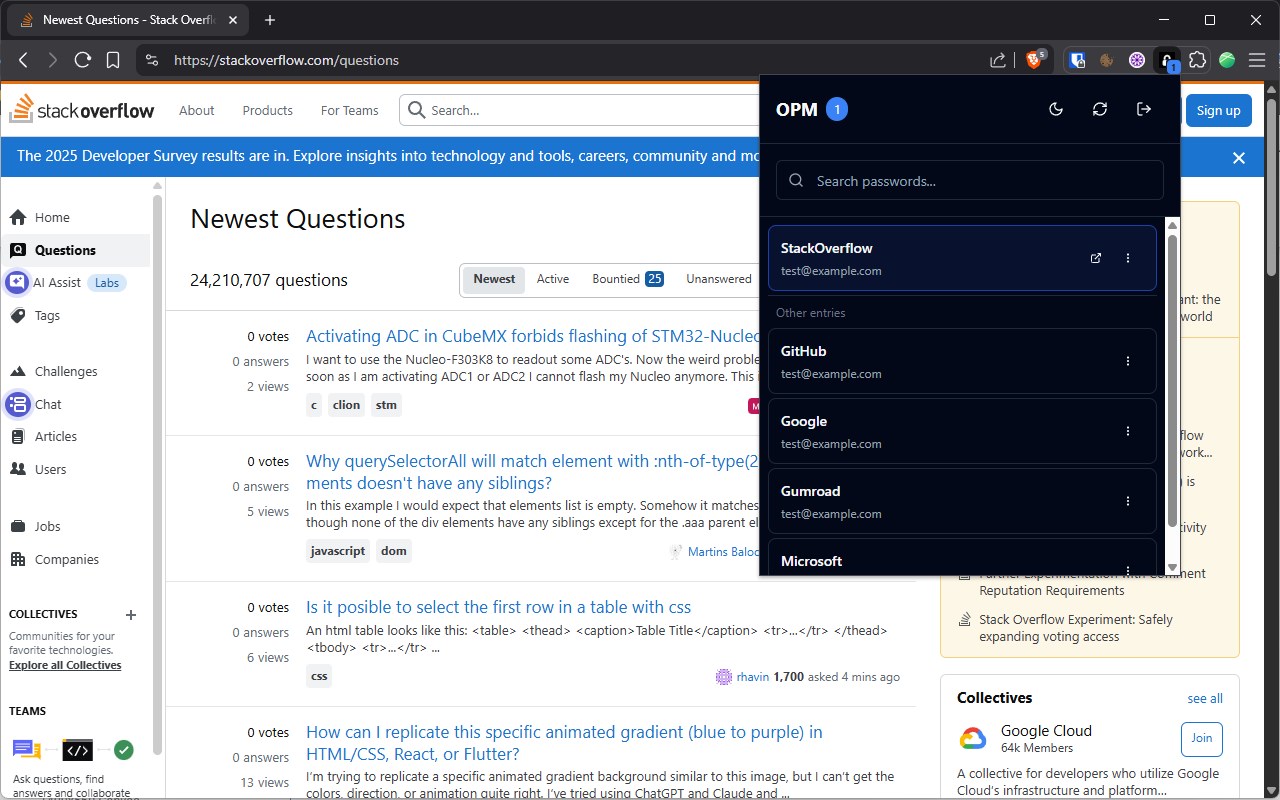Screen dimensions: 1280x800
Task: Click the OPM entry count badge
Action: coord(837,109)
